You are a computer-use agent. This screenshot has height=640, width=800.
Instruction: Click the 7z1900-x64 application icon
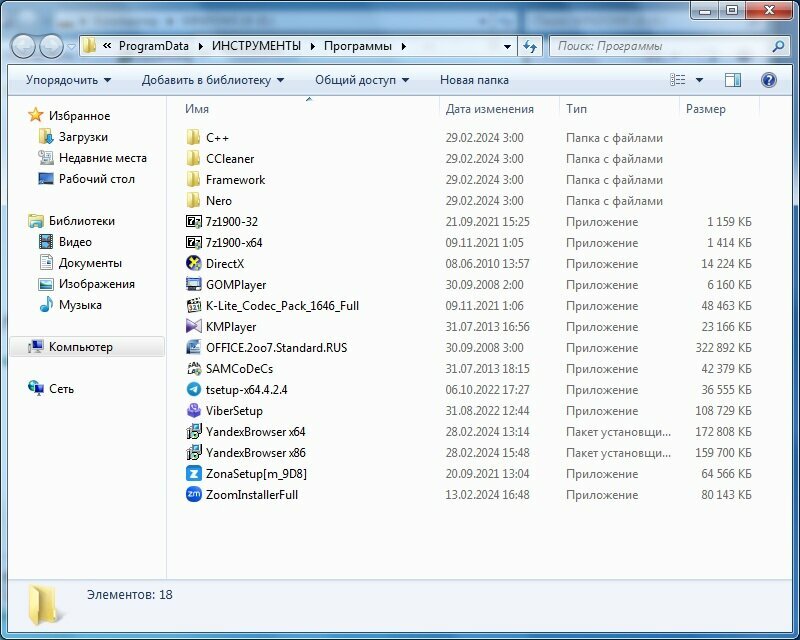[x=193, y=242]
